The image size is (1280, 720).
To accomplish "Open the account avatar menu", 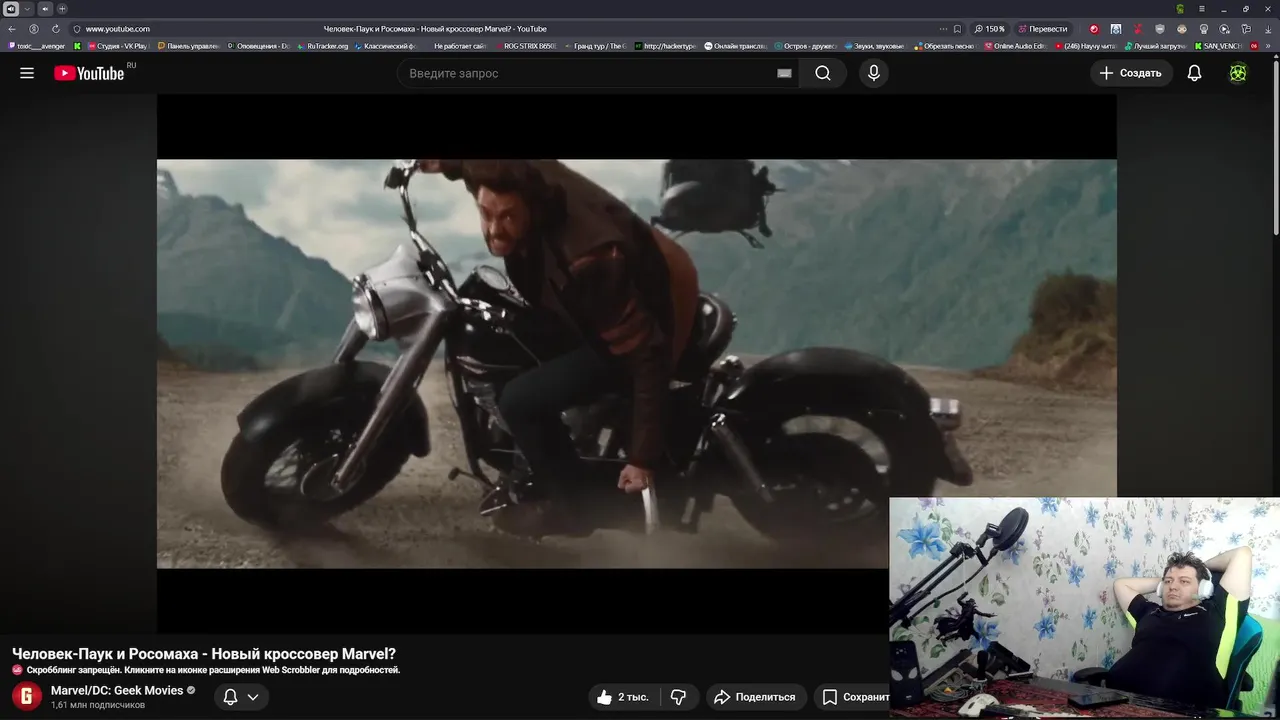I will click(x=1238, y=73).
